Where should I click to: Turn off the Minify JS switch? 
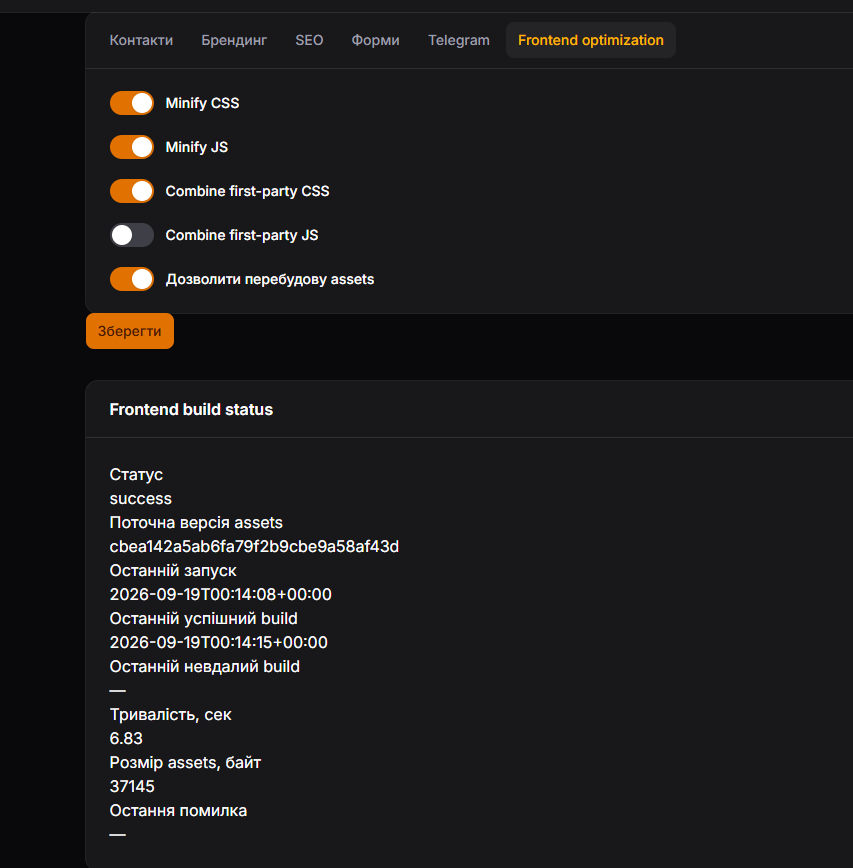coord(132,147)
